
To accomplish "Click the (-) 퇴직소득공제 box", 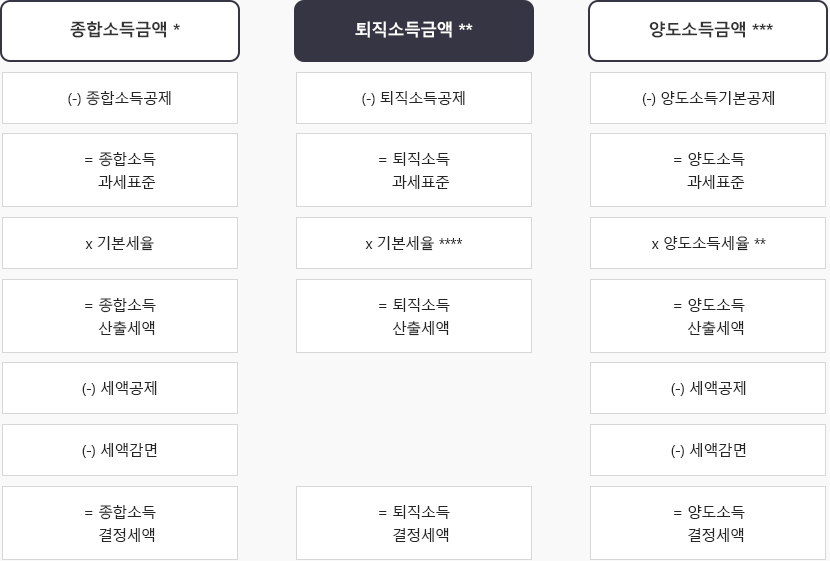I will (x=414, y=98).
